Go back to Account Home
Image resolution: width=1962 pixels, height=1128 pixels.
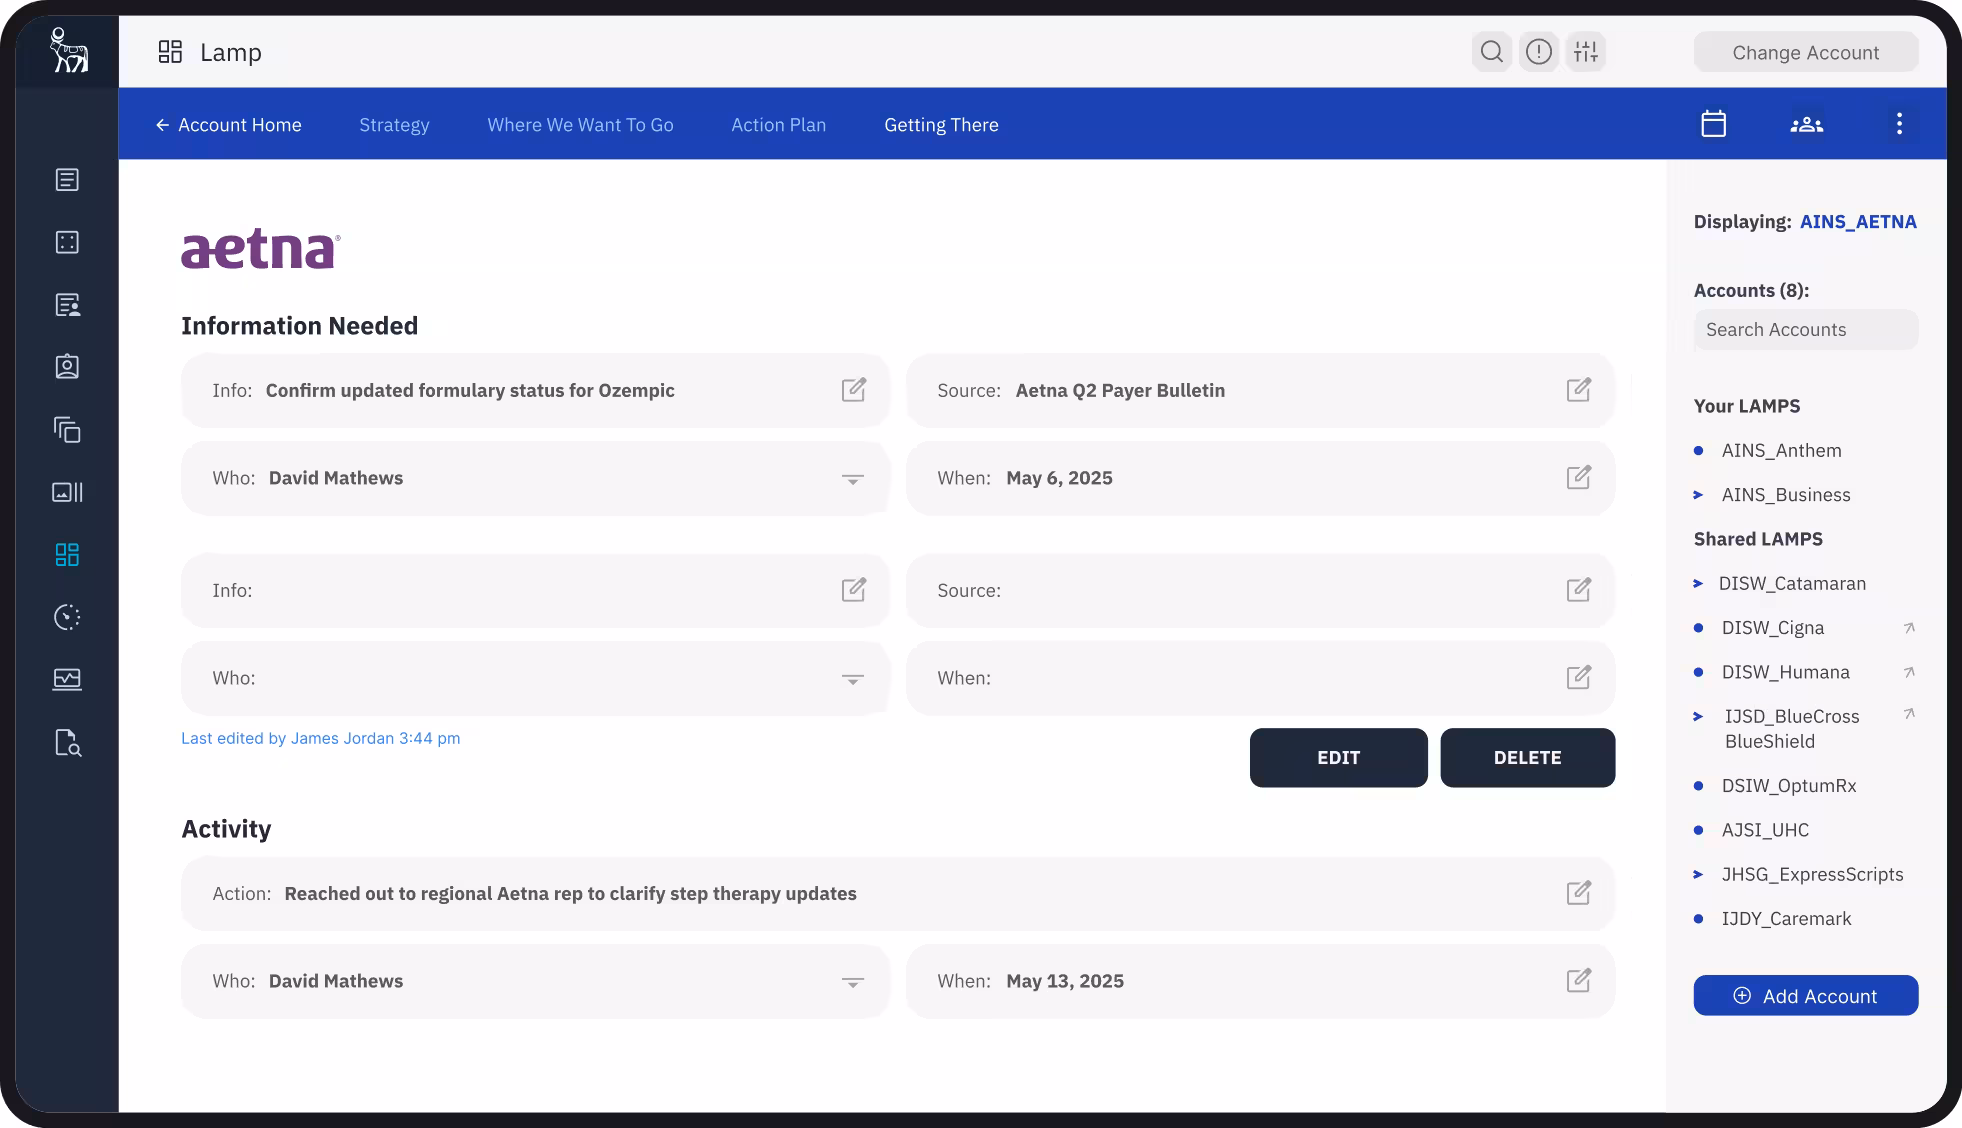228,125
